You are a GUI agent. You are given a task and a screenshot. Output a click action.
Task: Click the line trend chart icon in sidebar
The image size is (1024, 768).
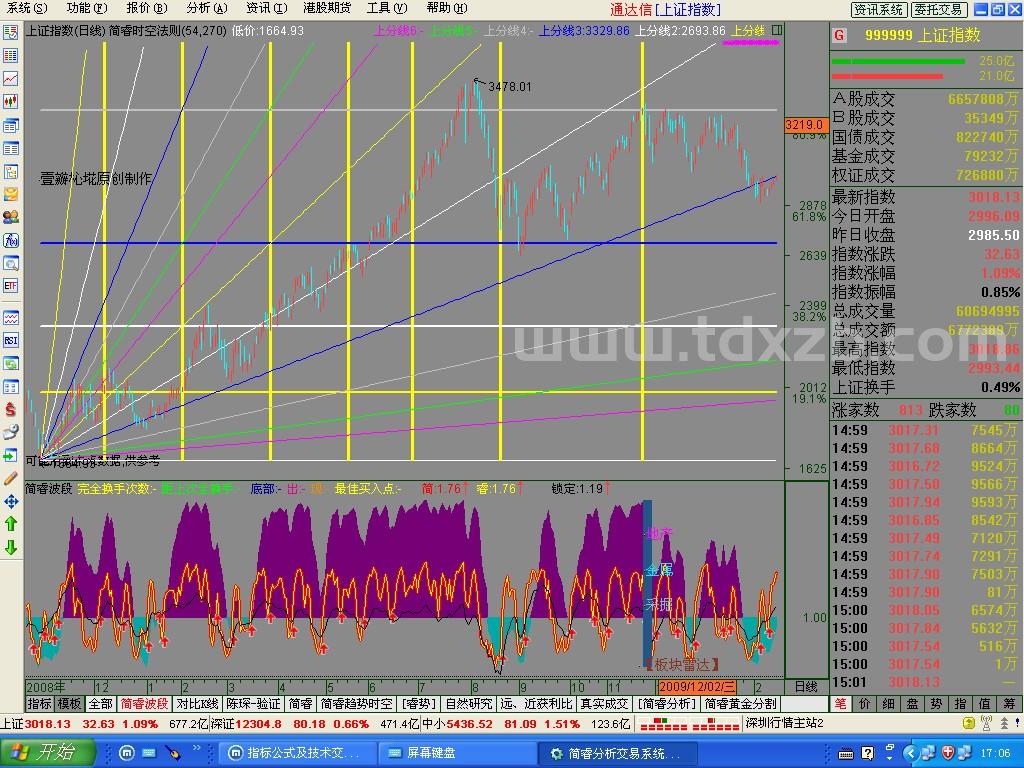click(x=10, y=78)
